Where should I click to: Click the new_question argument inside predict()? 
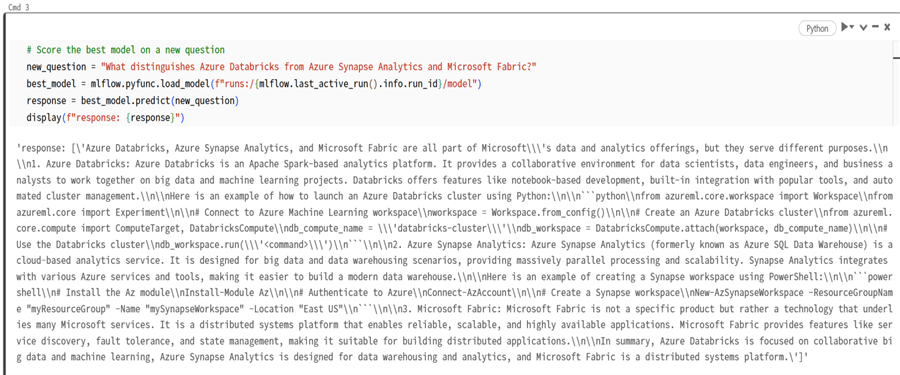205,101
